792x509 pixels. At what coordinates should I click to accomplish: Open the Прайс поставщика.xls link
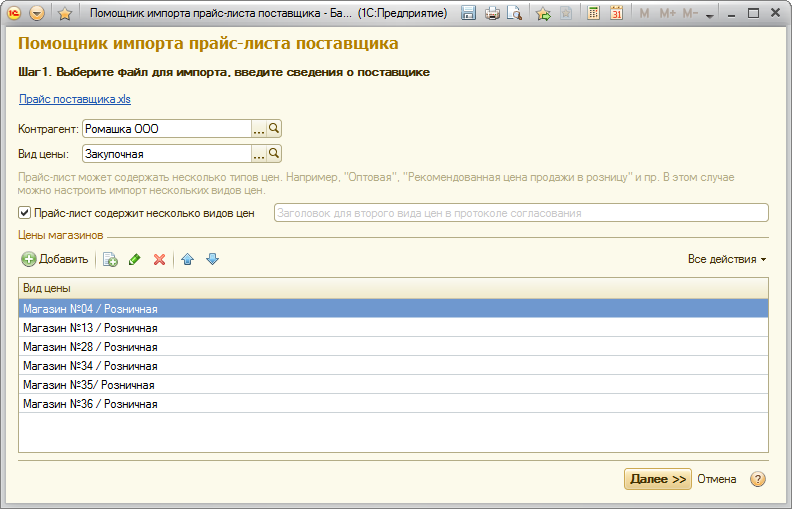[75, 99]
